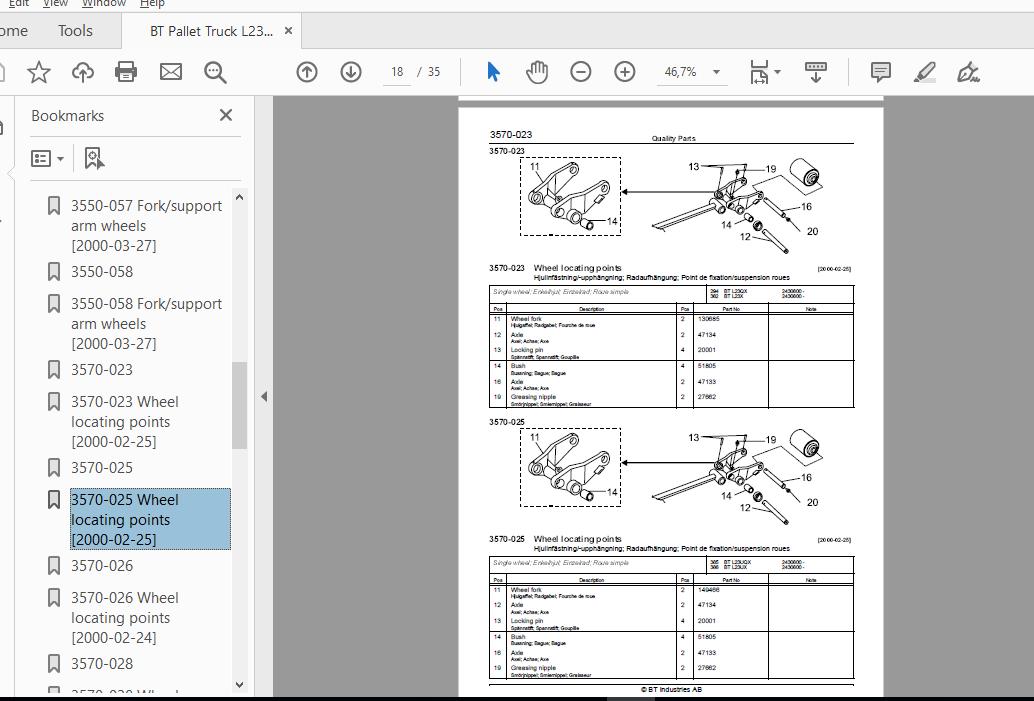Collapse the navigation pane with side arrow
The height and width of the screenshot is (701, 1034).
264,396
